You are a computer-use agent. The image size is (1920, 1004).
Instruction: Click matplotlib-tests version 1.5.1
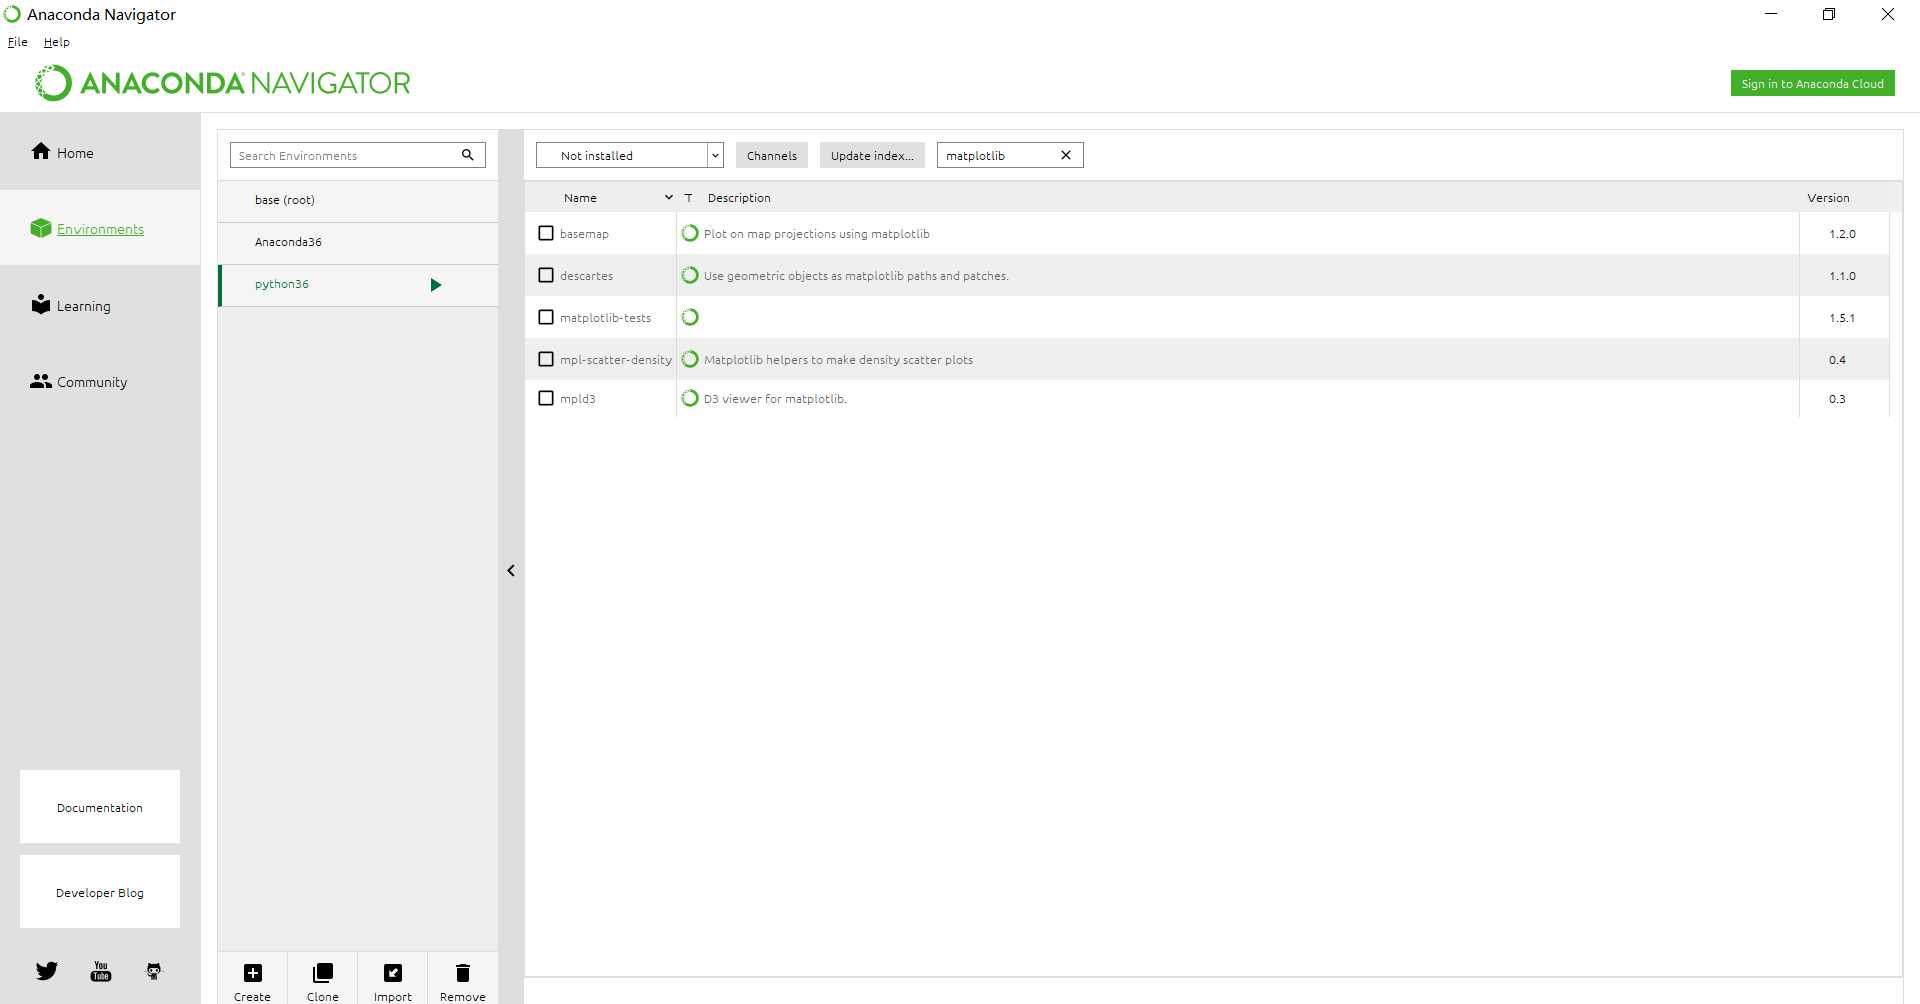pos(1842,318)
